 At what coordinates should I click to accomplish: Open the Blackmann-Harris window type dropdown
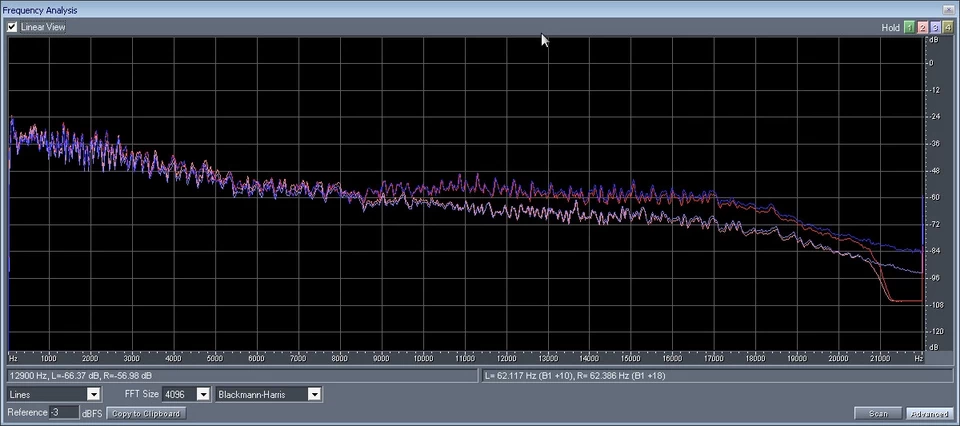tap(314, 395)
